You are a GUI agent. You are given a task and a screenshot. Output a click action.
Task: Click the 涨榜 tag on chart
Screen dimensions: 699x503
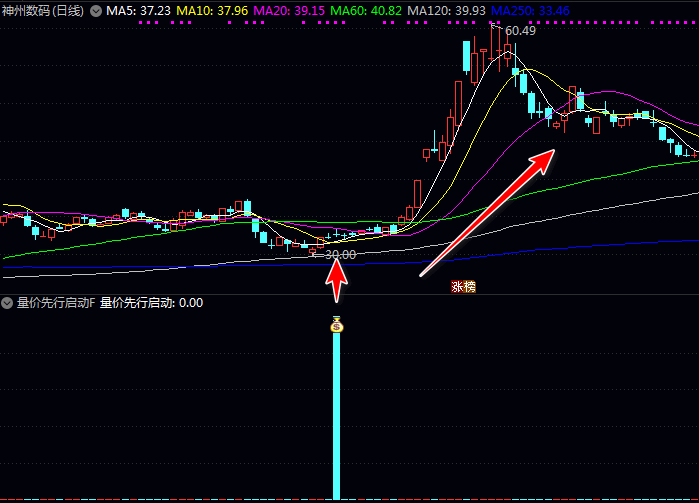(463, 286)
